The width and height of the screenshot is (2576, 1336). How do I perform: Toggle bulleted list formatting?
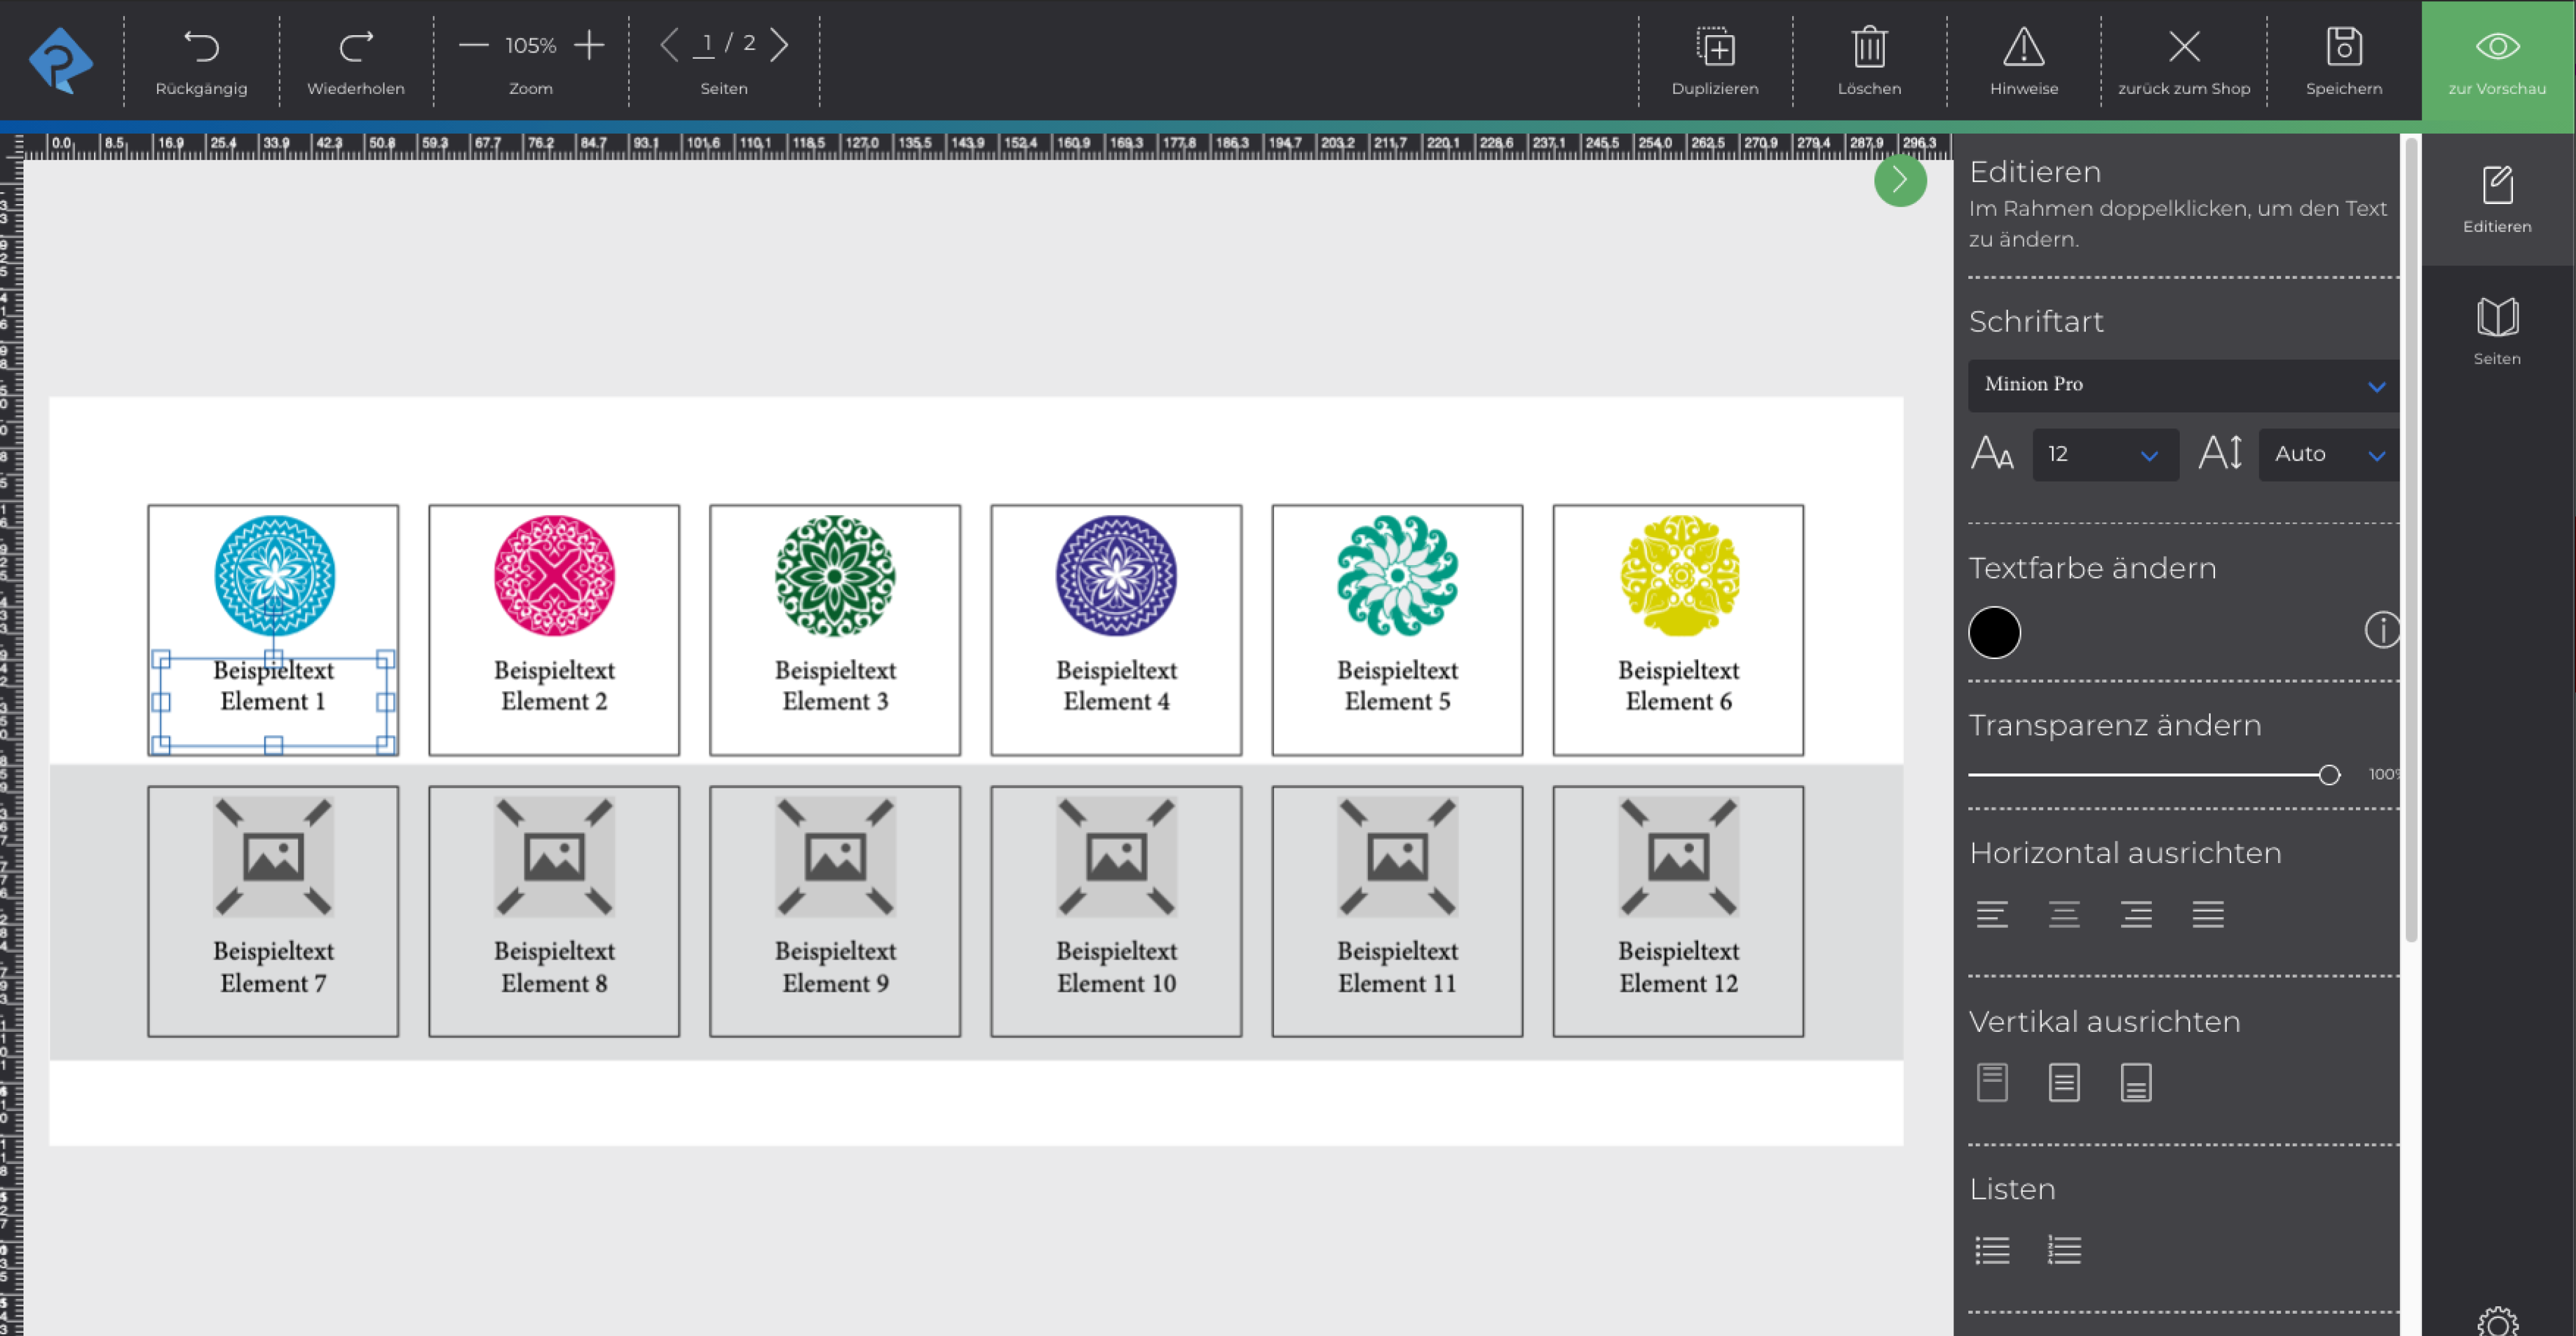pos(1992,1250)
